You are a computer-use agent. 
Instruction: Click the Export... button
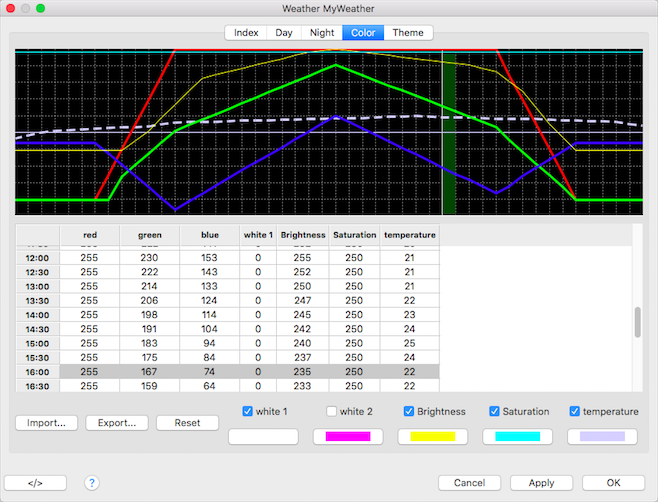coord(117,423)
